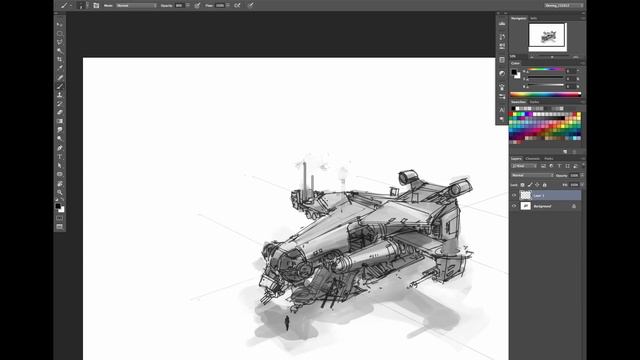This screenshot has width=640, height=360.
Task: Enable airbrush-style build-up effects
Action: 237,6
